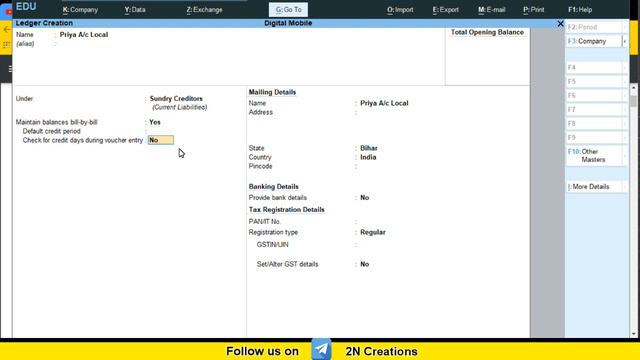640x360 pixels.
Task: Open the Z: Exchange menu
Action: click(204, 9)
